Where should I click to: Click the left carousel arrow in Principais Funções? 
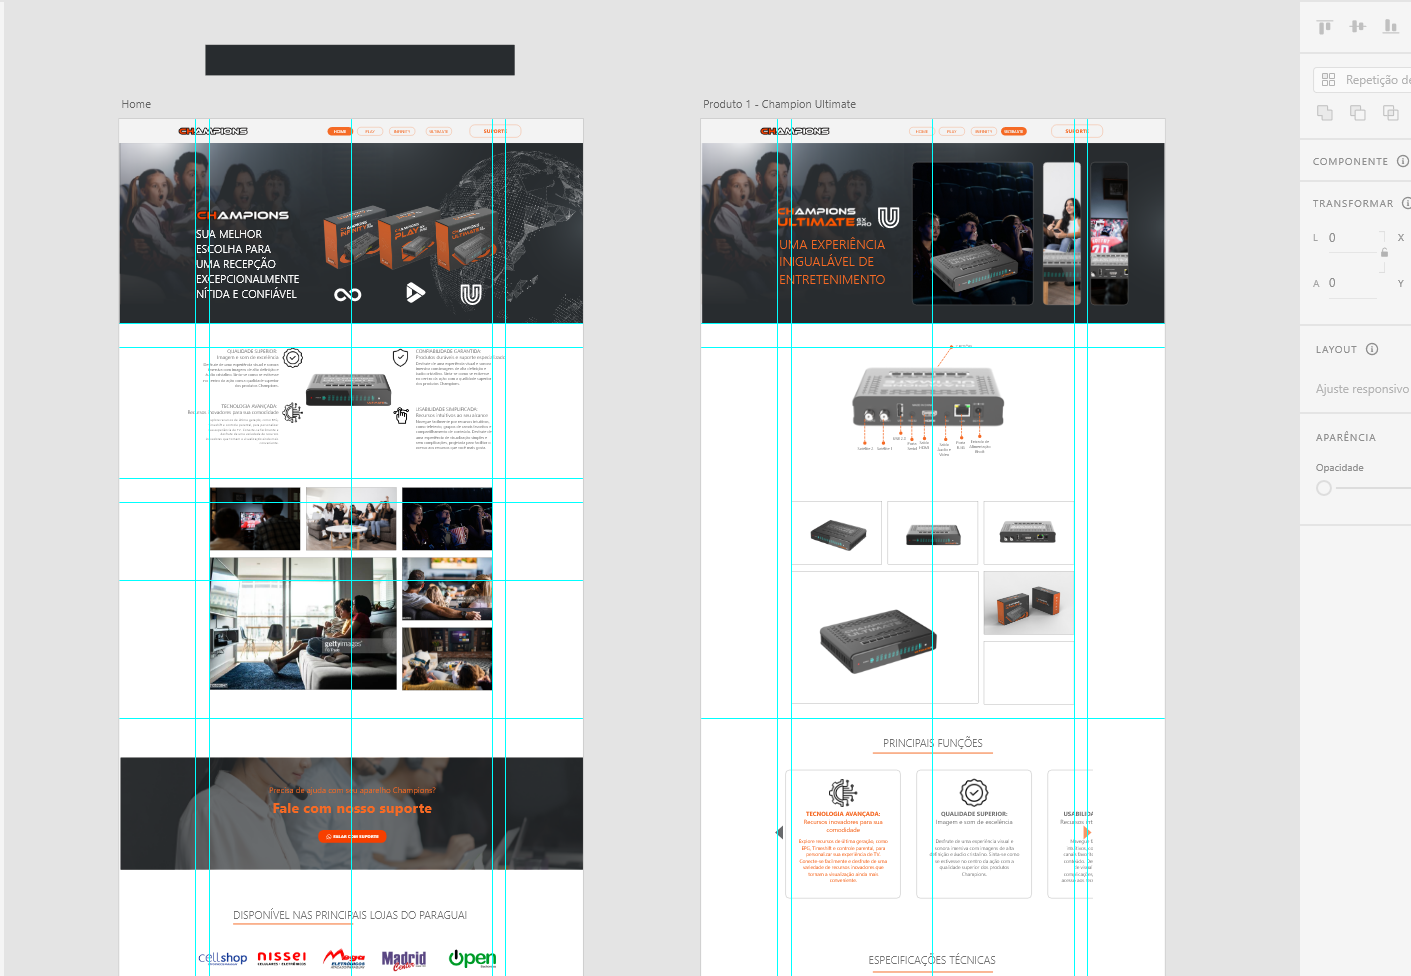[x=779, y=832]
